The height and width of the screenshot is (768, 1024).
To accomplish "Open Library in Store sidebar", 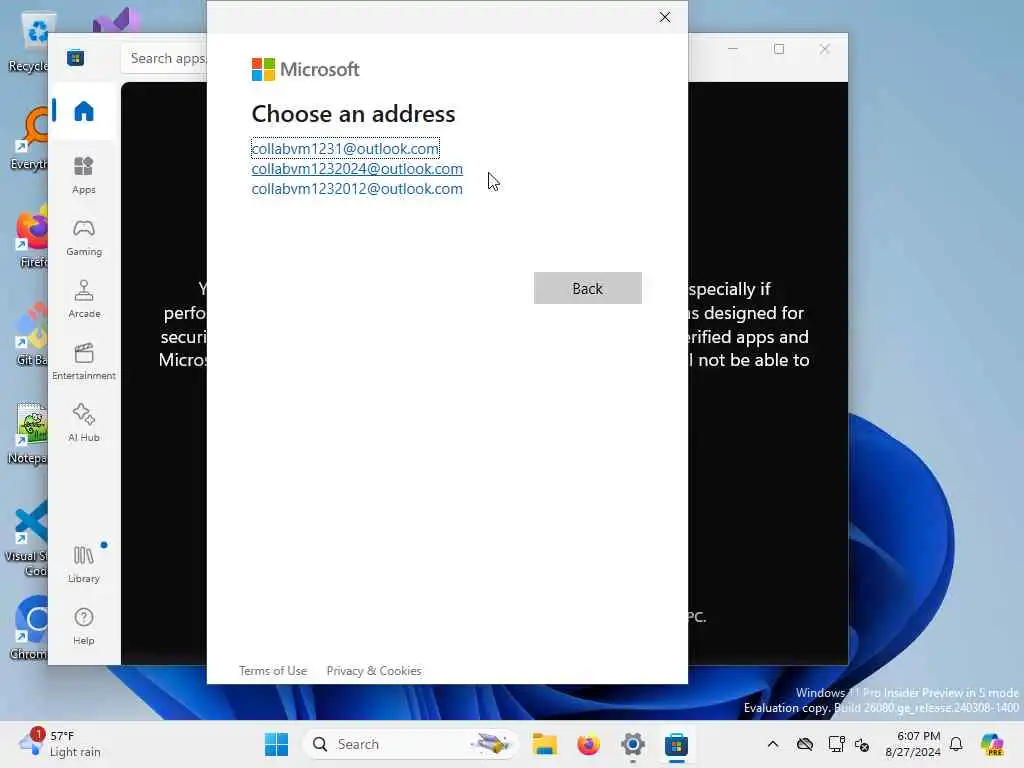I will tap(84, 564).
